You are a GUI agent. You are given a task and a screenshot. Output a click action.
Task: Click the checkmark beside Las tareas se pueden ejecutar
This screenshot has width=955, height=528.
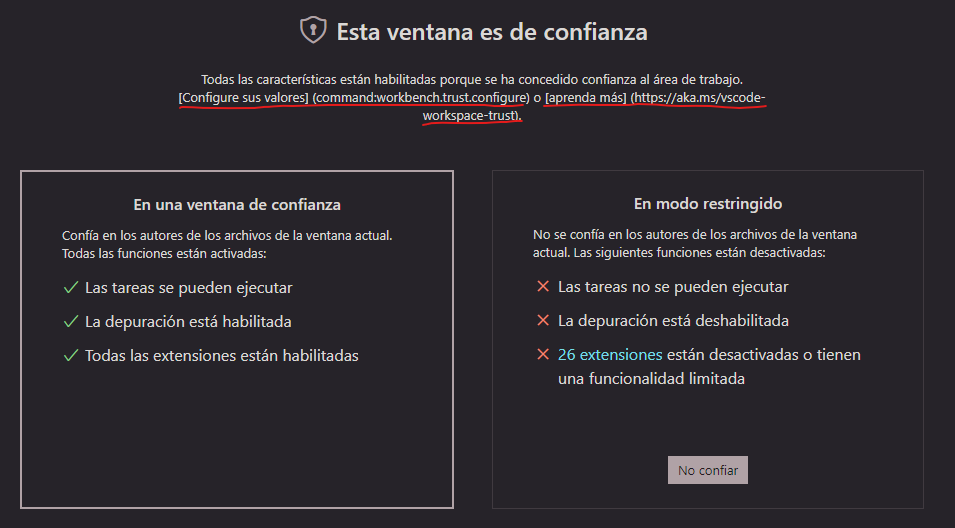tap(71, 287)
